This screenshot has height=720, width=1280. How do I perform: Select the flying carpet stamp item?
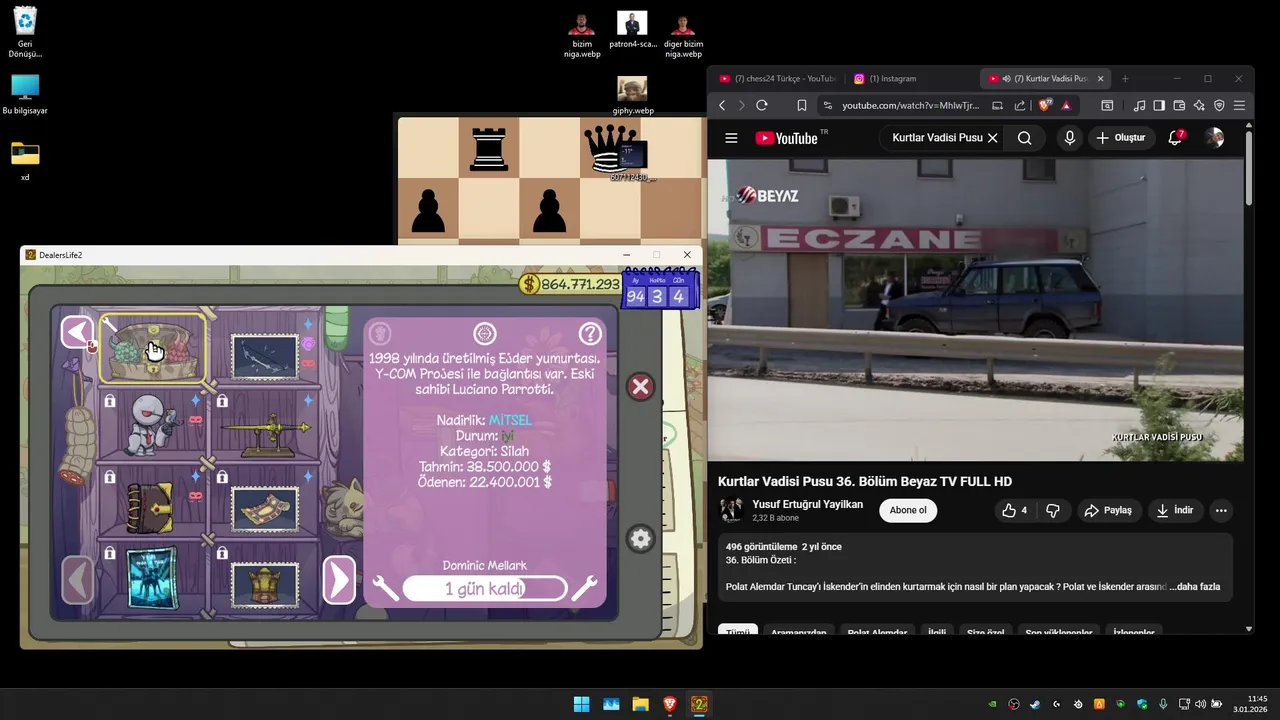[265, 509]
